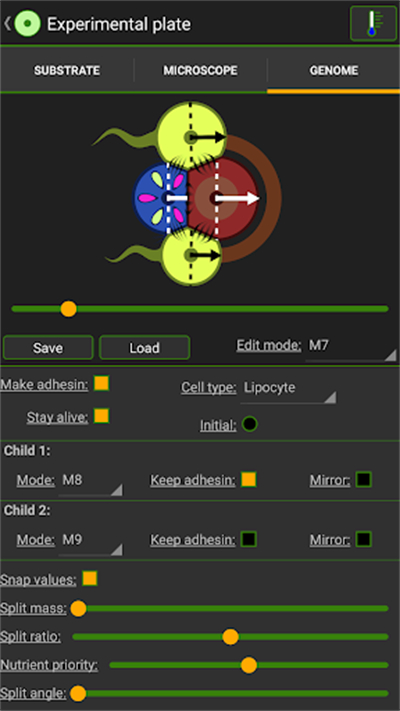The height and width of the screenshot is (711, 400).
Task: Click the Save button
Action: 48,348
